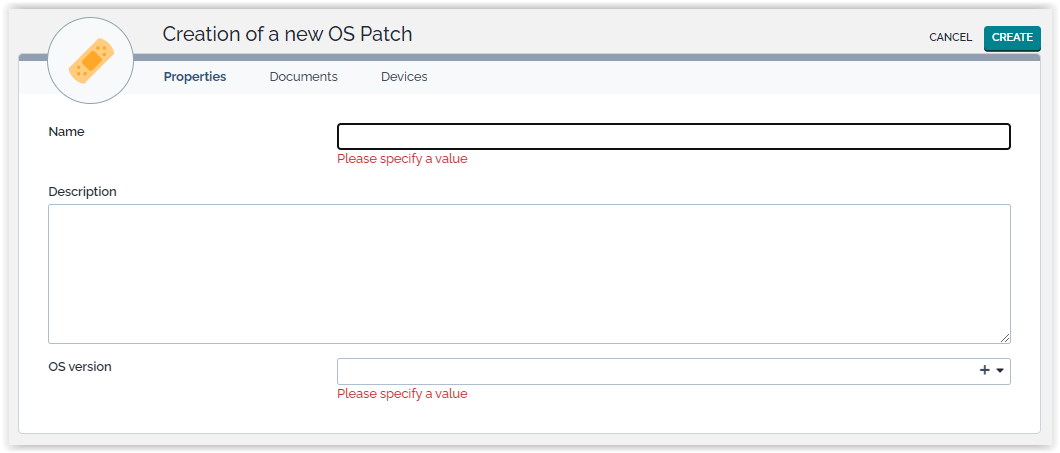This screenshot has width=1060, height=453.
Task: Switch to the Properties tab
Action: (195, 77)
